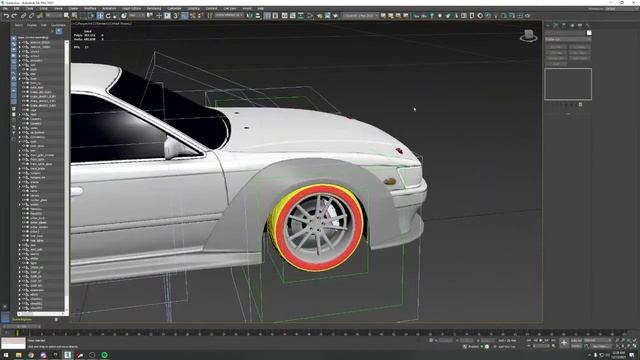Open the render preset dropdown in toolbar
640x360 pixels.
[360, 15]
